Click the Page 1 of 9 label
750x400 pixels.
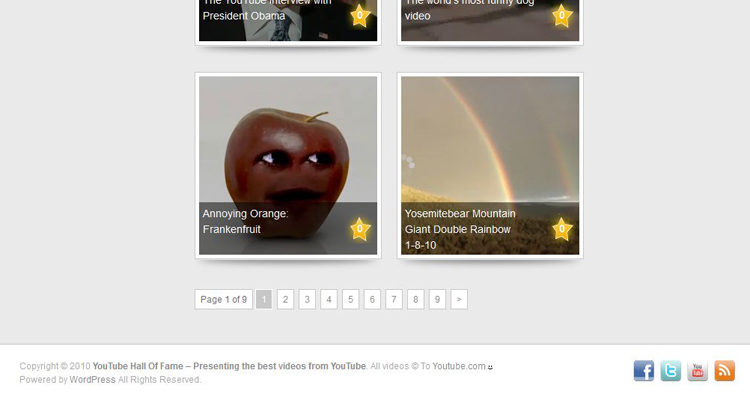tap(223, 300)
